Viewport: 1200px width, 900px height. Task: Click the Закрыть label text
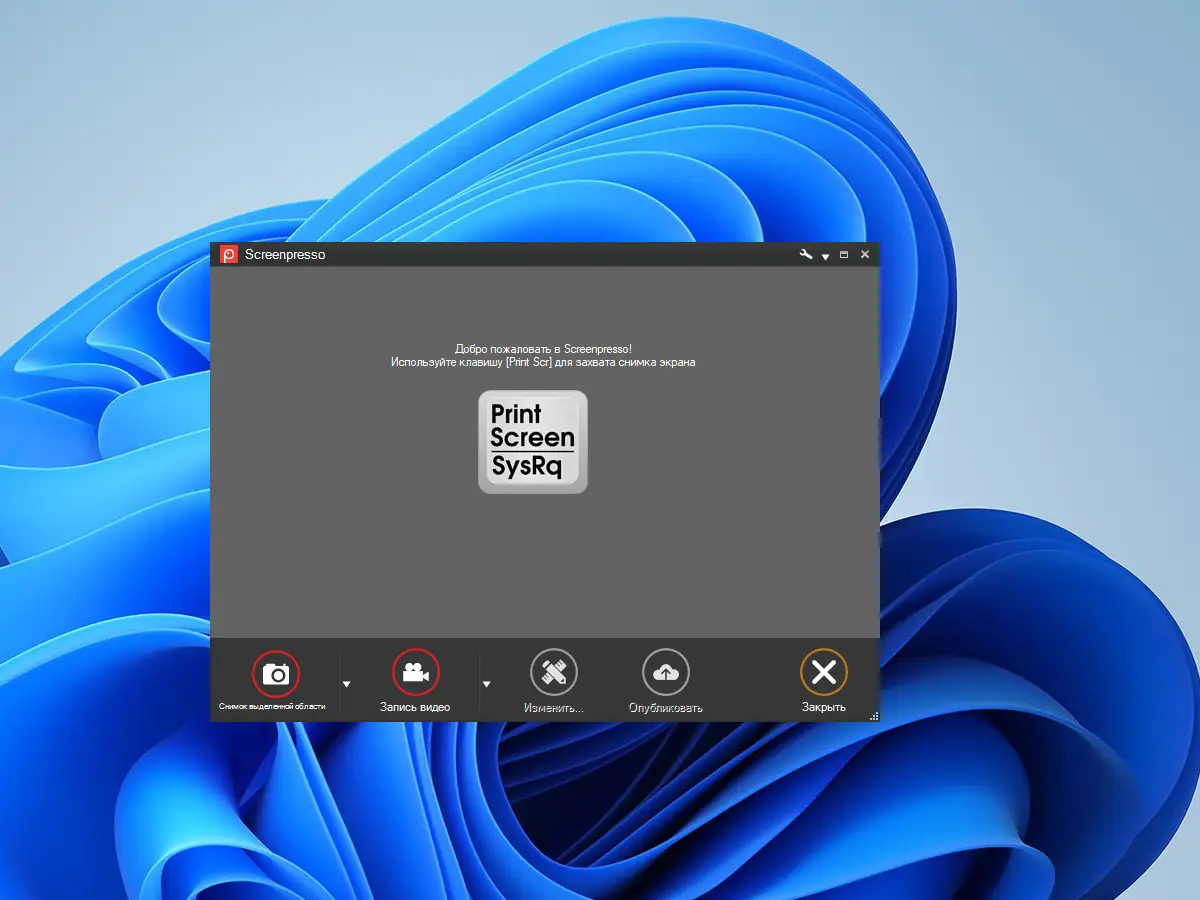823,705
